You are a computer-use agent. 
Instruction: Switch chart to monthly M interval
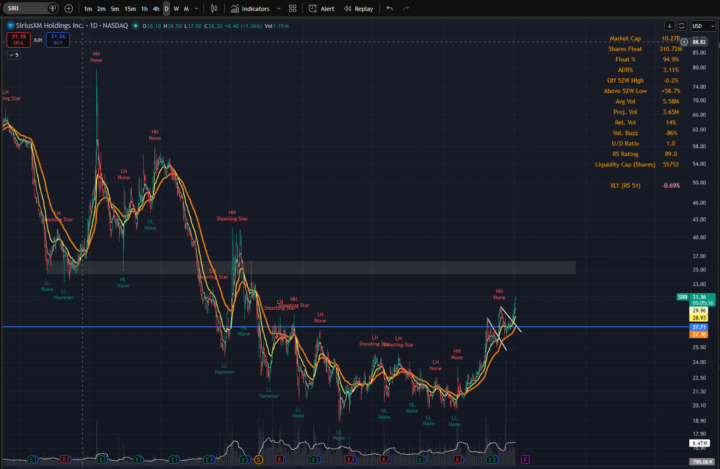click(186, 9)
